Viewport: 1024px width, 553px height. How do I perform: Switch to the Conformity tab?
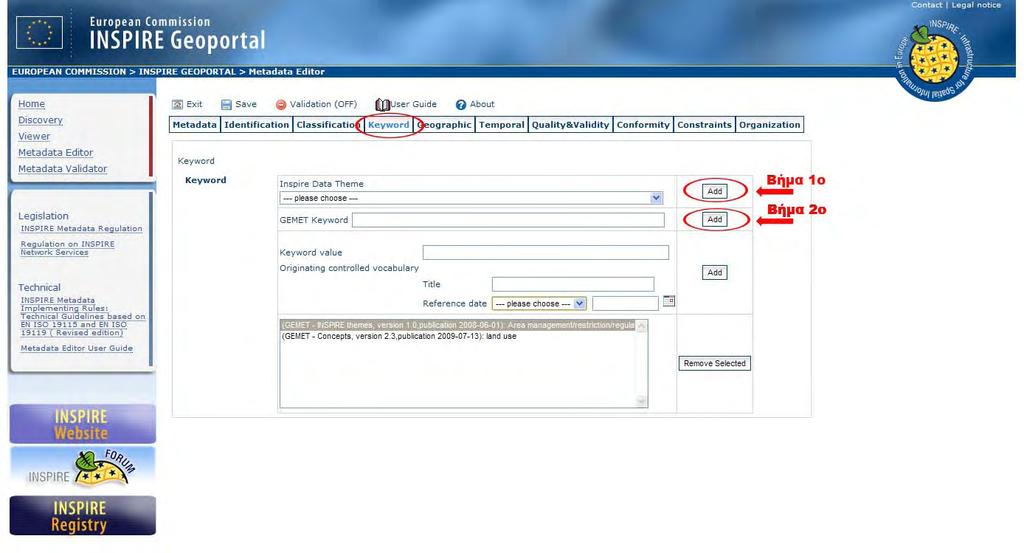coord(643,125)
